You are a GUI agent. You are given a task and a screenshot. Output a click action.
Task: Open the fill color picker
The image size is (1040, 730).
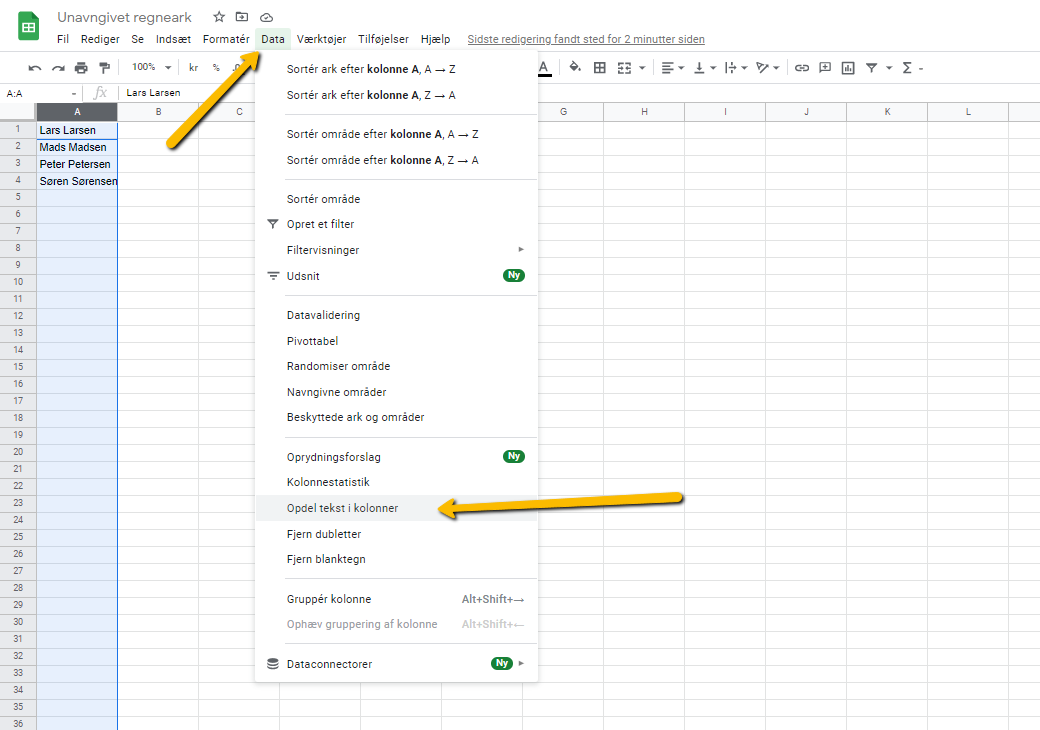click(x=575, y=67)
